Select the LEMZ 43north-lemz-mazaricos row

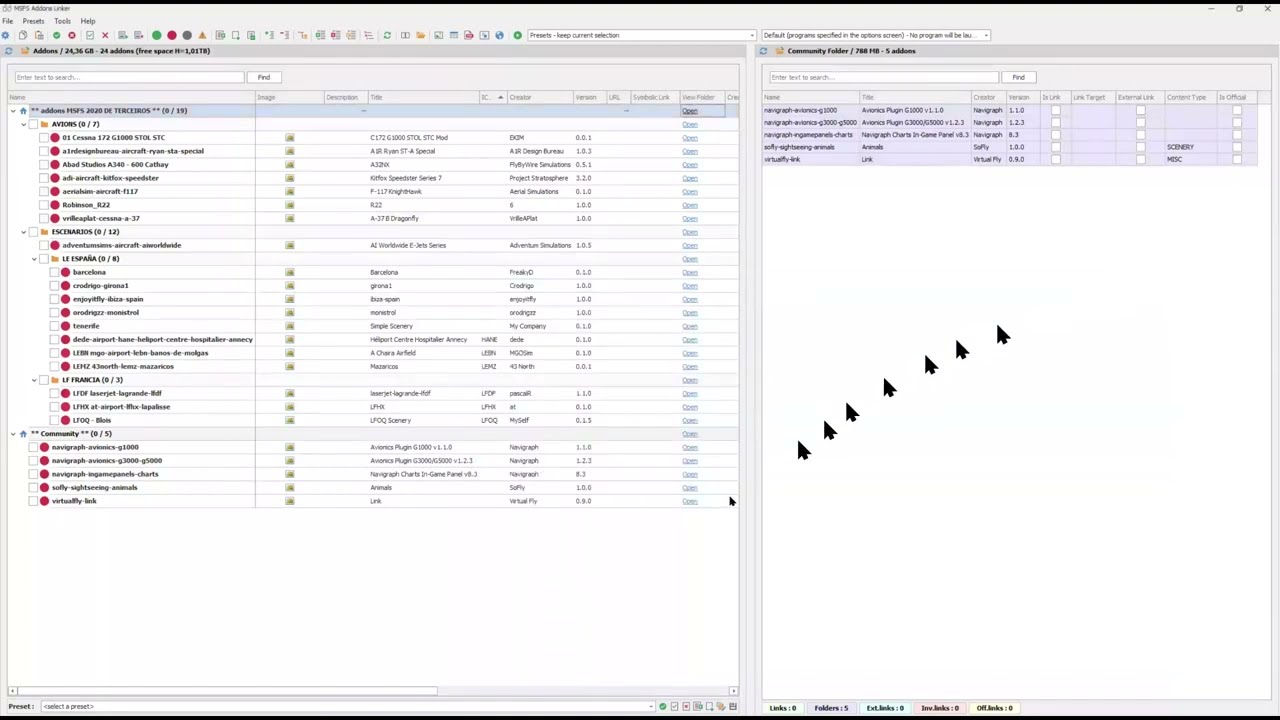click(373, 366)
